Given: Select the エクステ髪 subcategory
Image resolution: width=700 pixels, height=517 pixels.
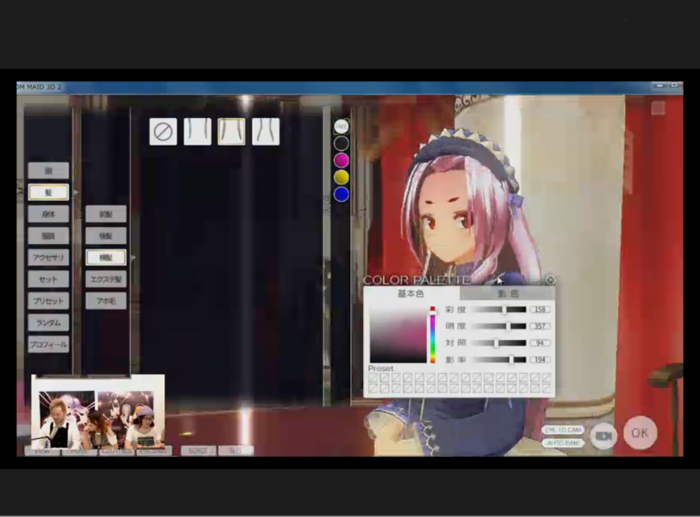Looking at the screenshot, I should pyautogui.click(x=106, y=279).
